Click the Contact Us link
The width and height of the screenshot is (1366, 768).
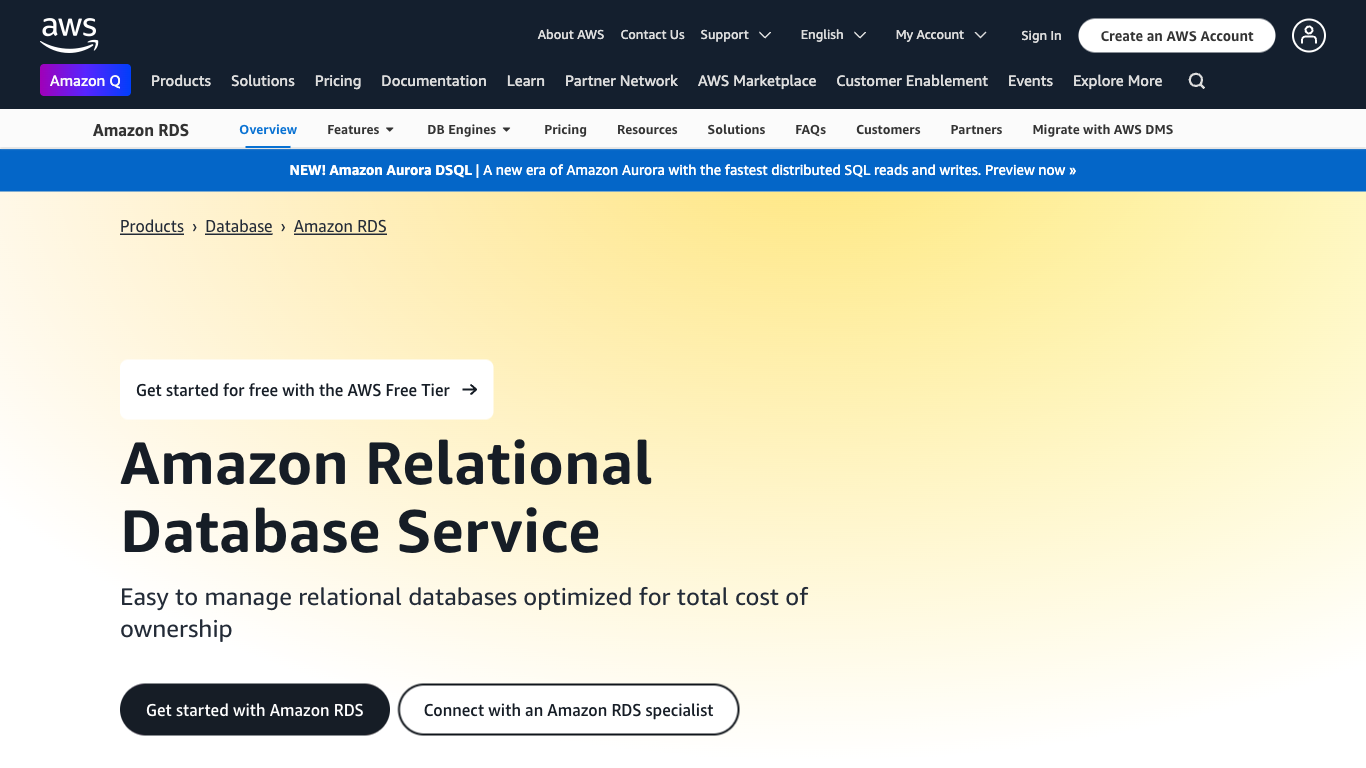click(x=652, y=35)
